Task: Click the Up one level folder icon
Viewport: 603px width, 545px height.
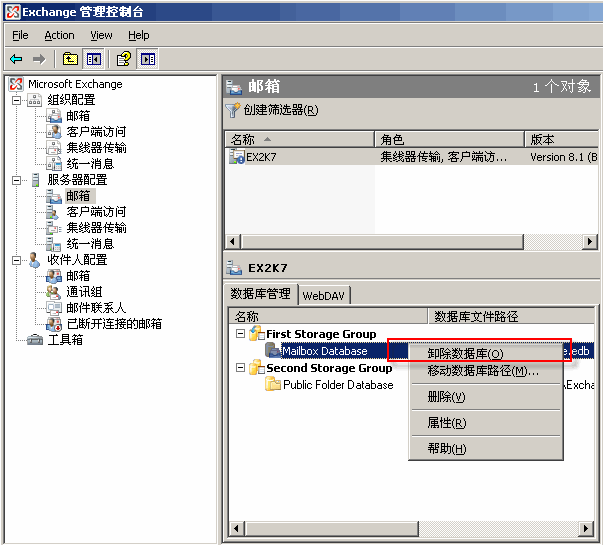Action: pos(70,59)
